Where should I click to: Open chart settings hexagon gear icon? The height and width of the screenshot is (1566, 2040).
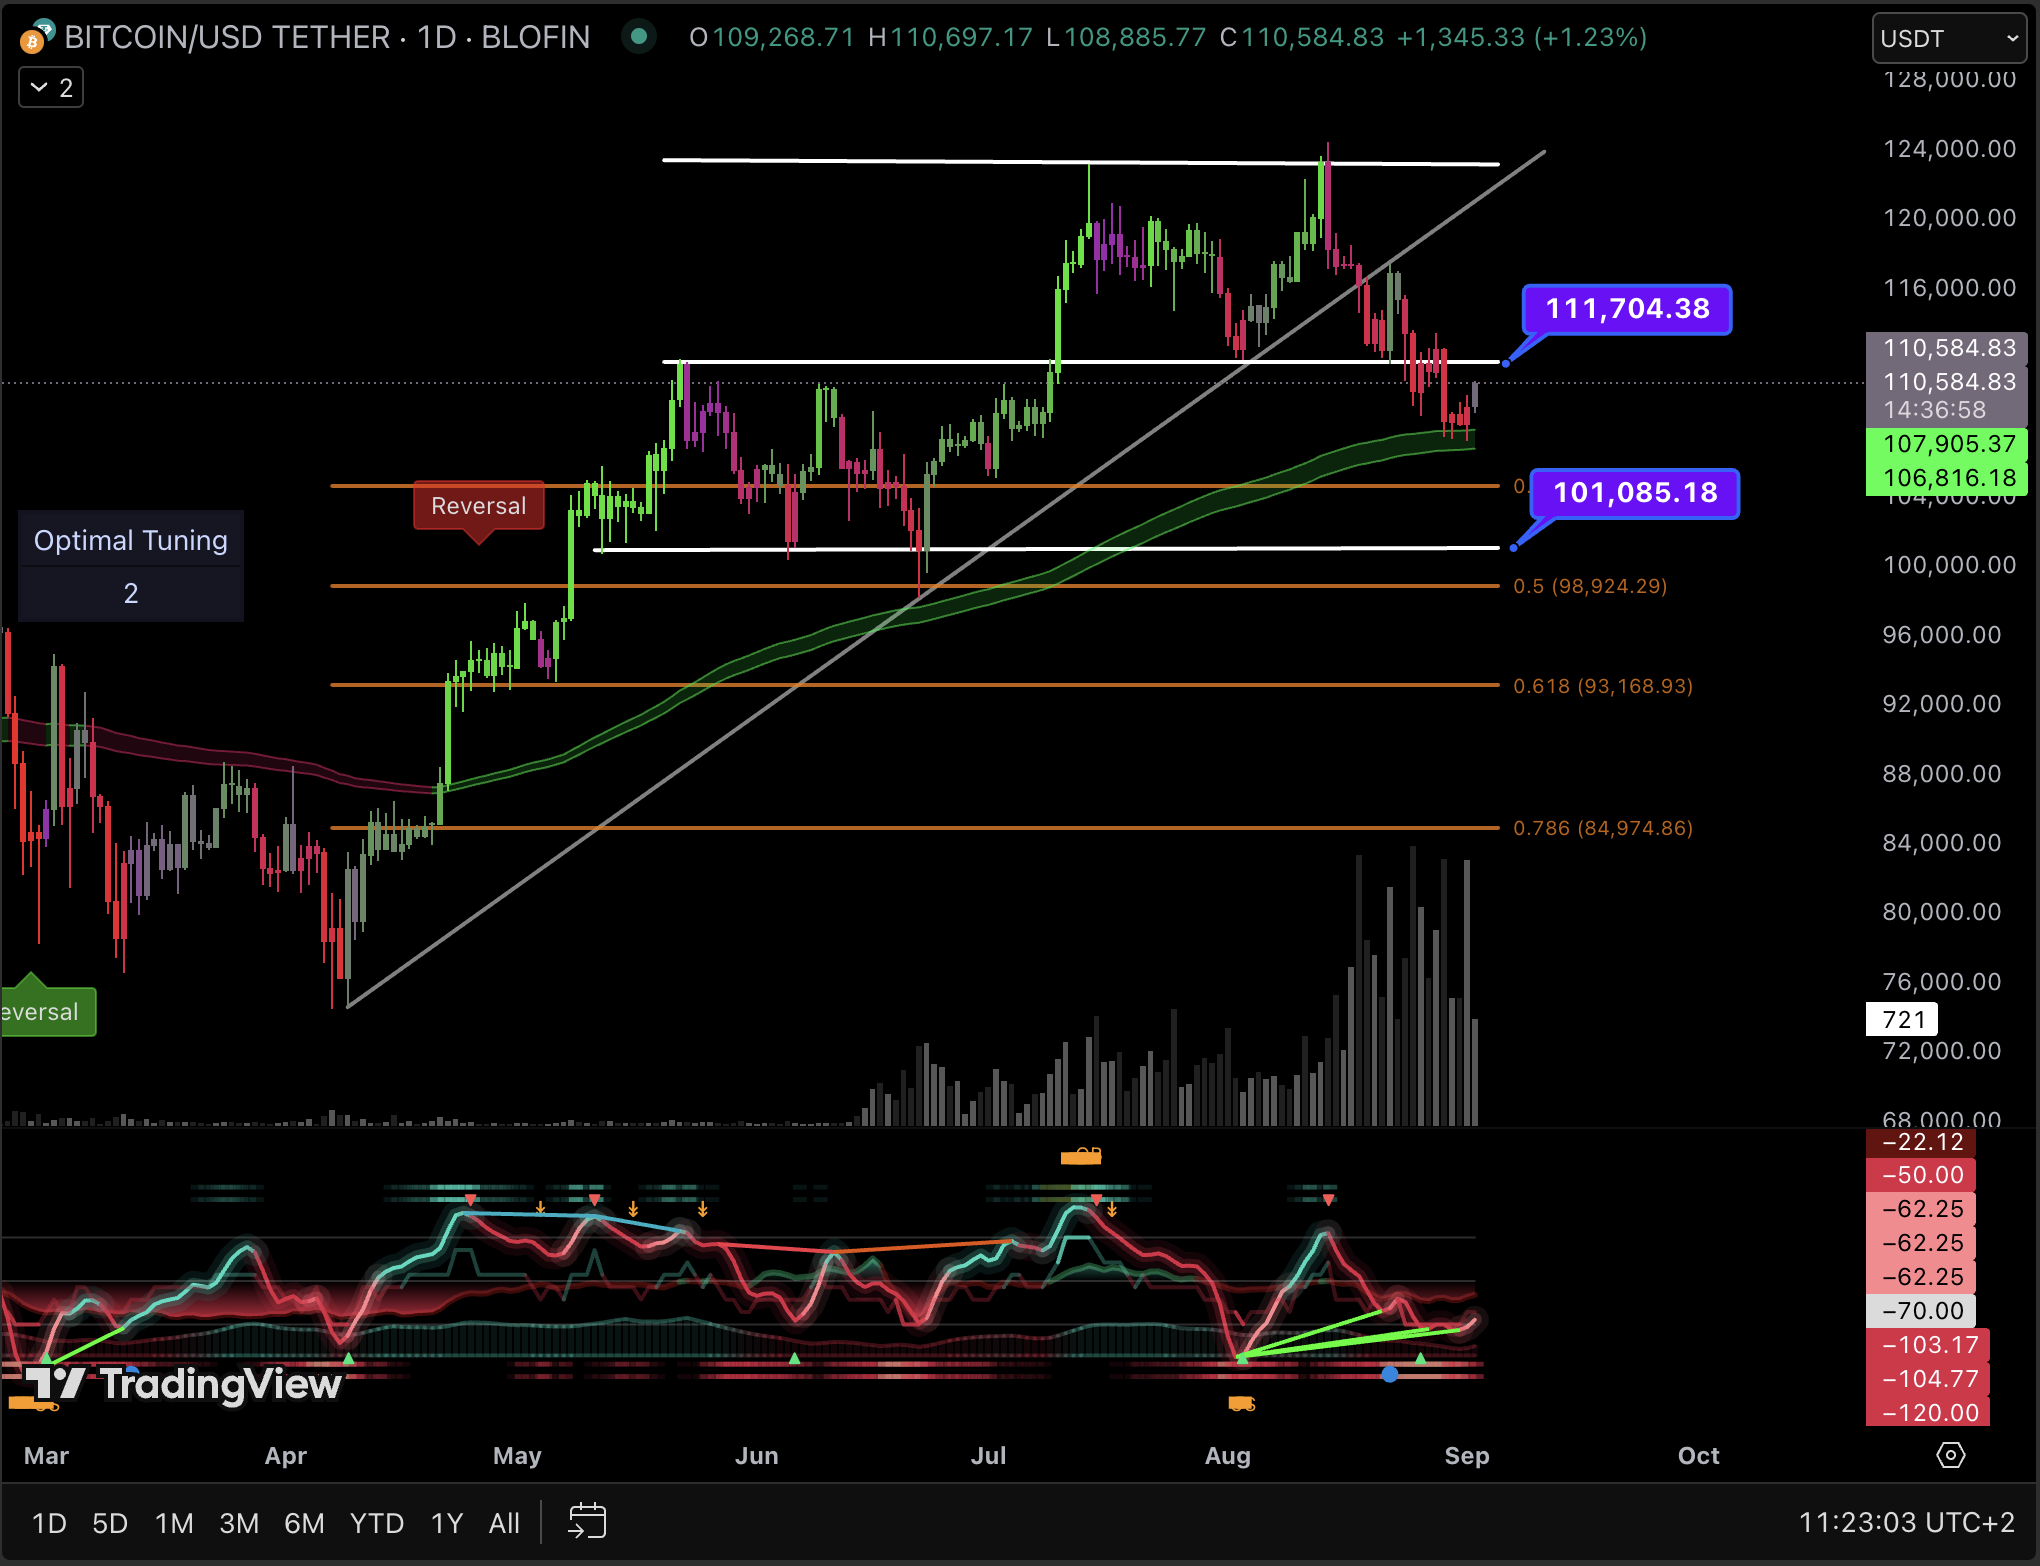[1950, 1455]
